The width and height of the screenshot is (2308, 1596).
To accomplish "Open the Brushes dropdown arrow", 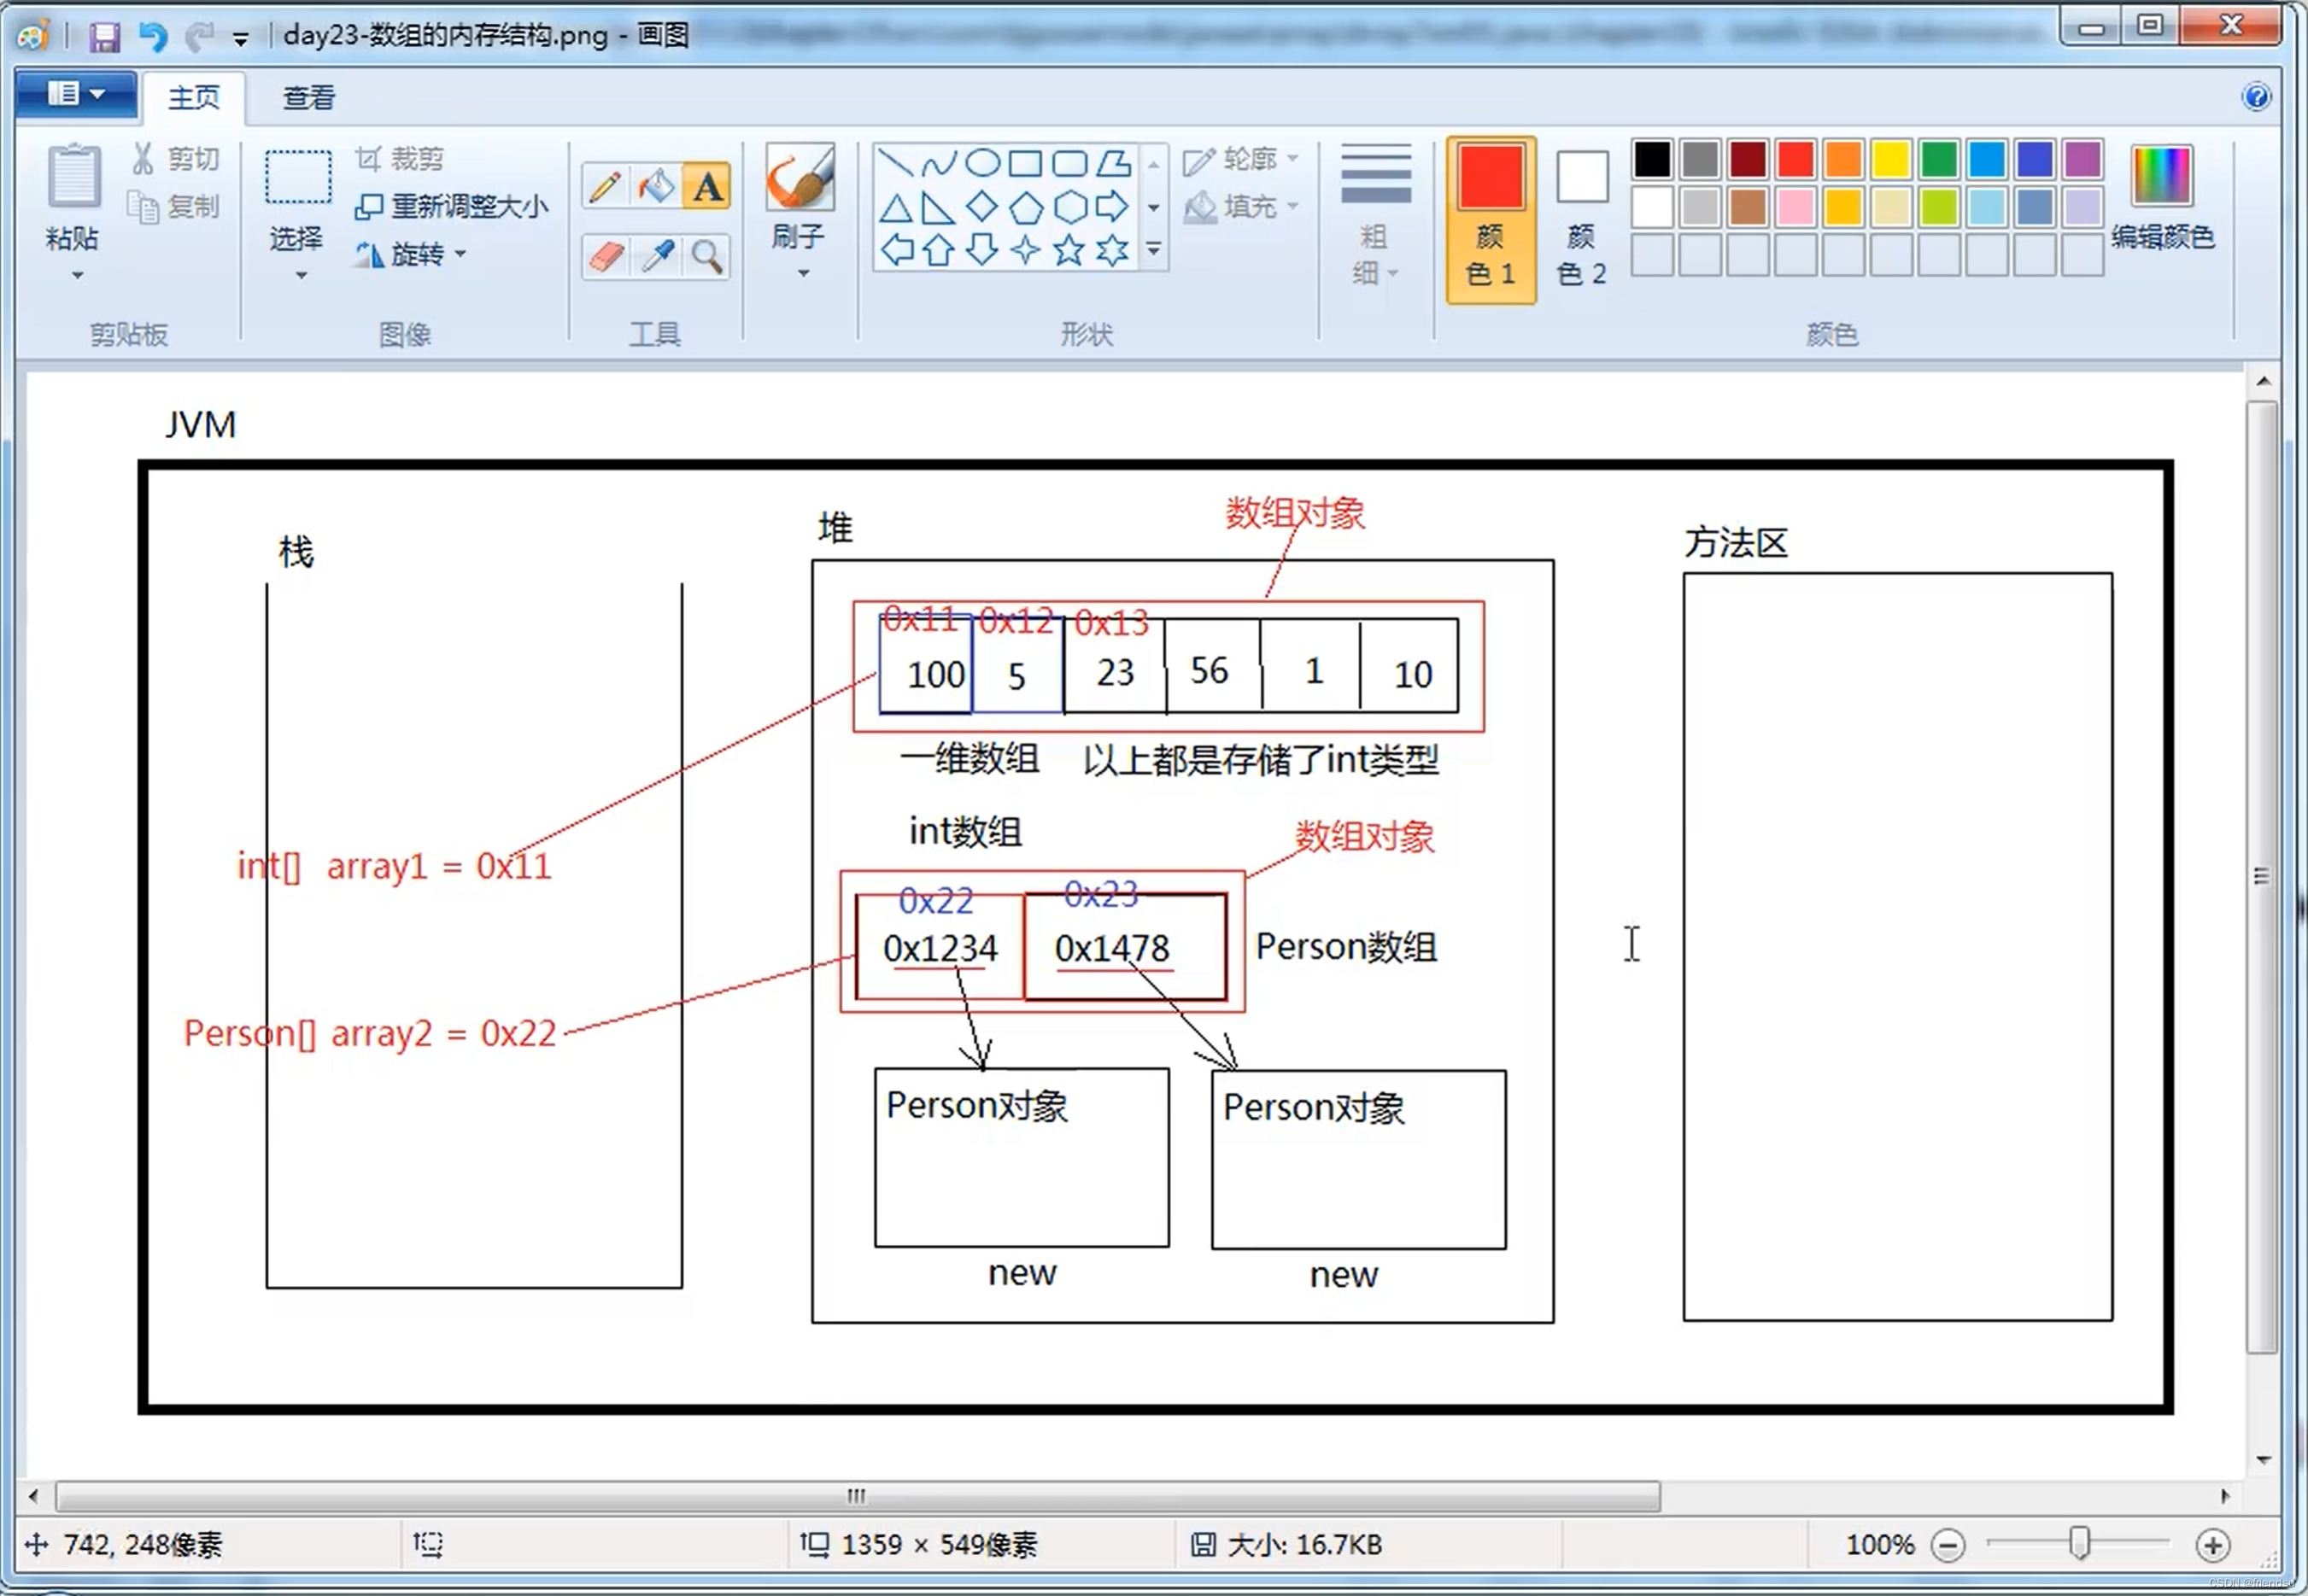I will point(803,273).
